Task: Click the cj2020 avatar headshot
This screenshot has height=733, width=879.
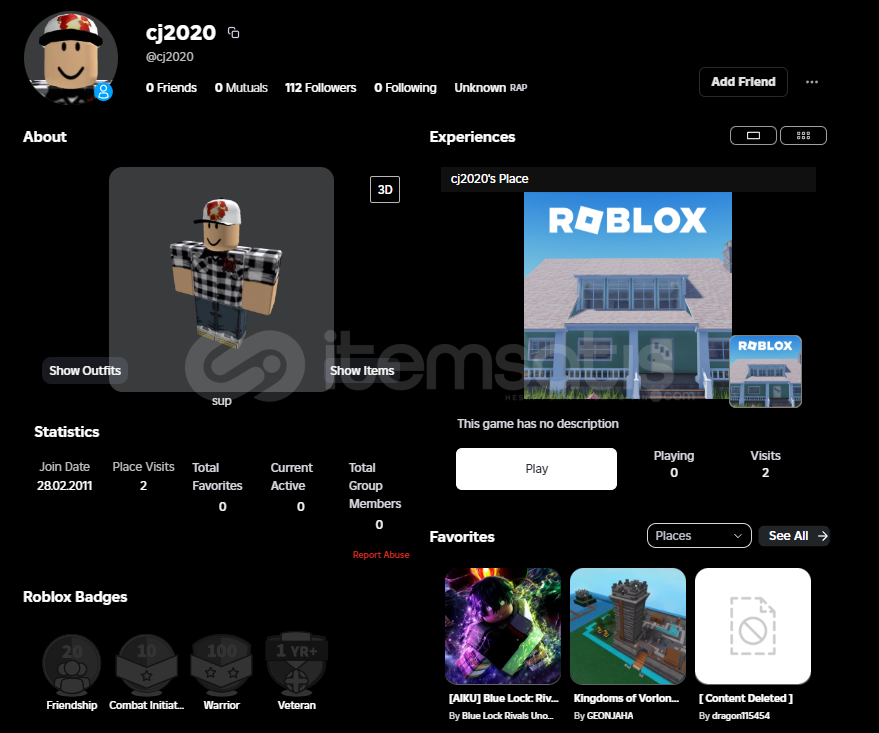Action: click(71, 58)
